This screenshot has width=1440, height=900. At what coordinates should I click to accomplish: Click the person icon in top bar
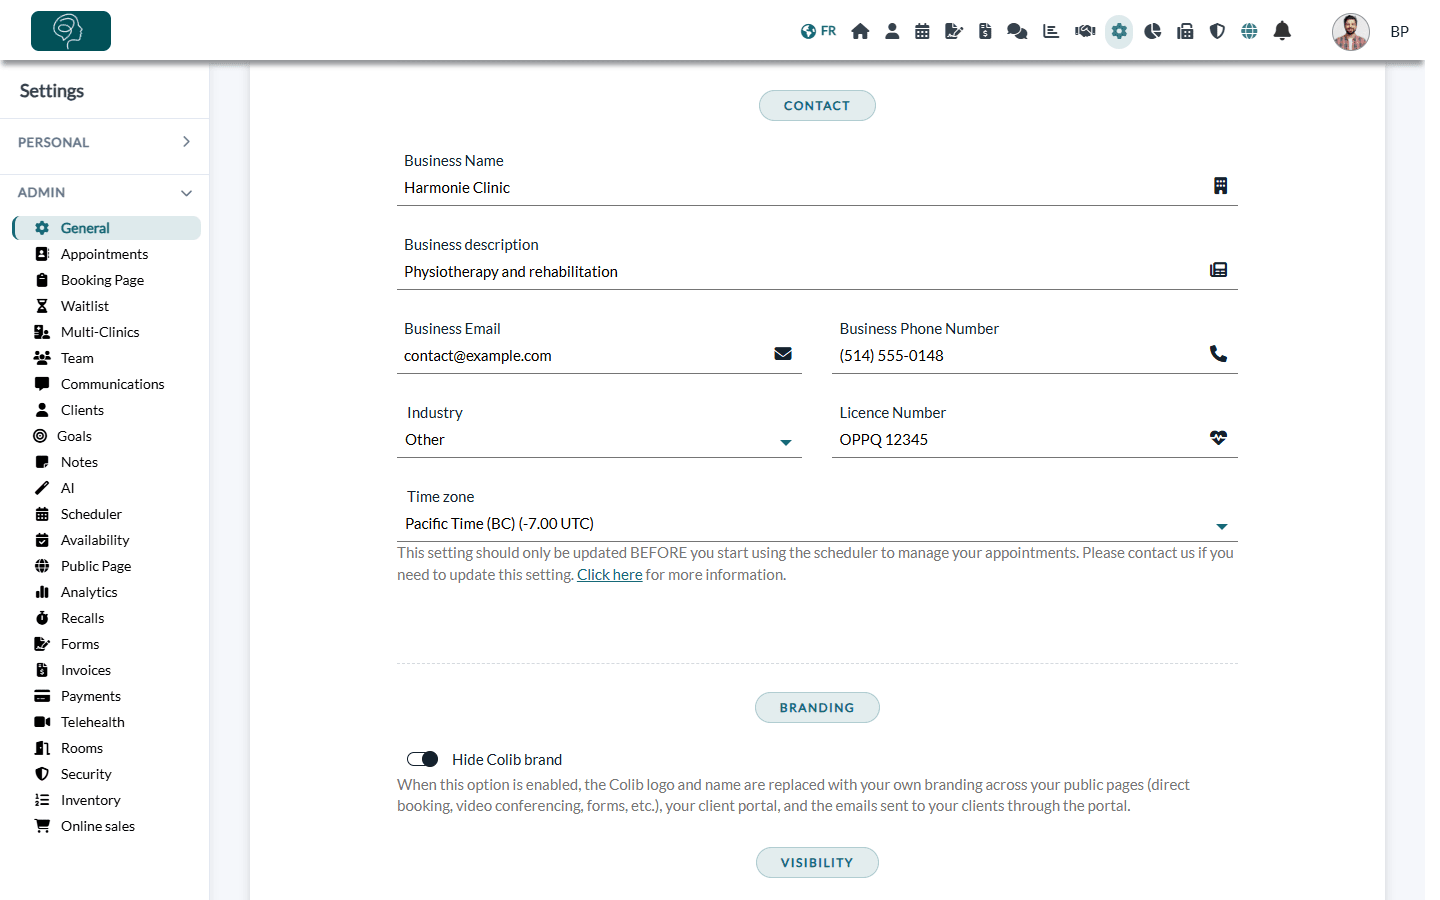point(892,31)
